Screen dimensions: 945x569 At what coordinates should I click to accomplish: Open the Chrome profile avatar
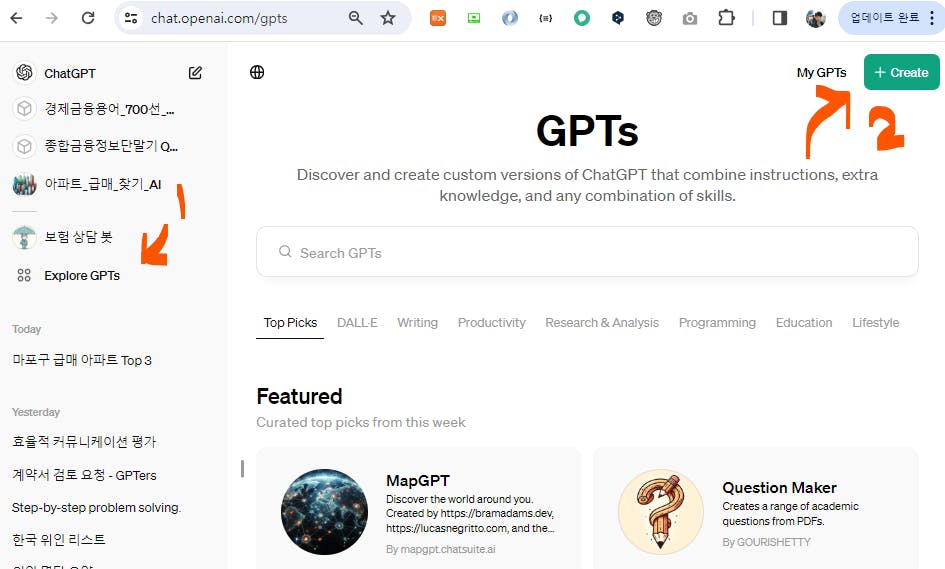click(815, 18)
